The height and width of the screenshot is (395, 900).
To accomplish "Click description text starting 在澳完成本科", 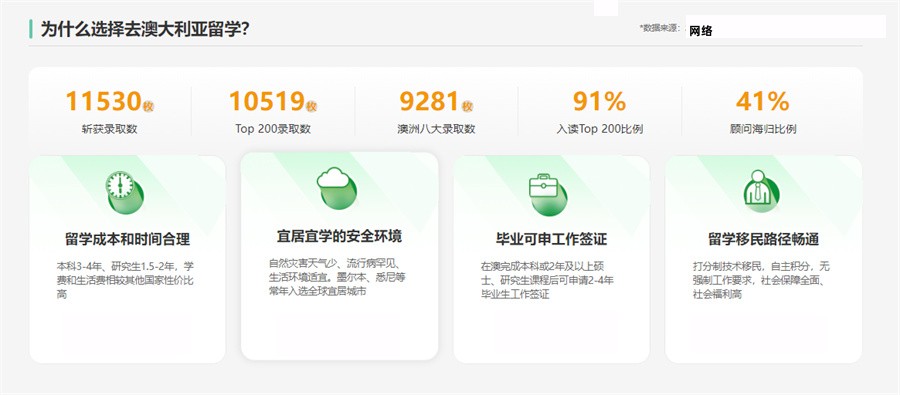I will click(x=548, y=281).
